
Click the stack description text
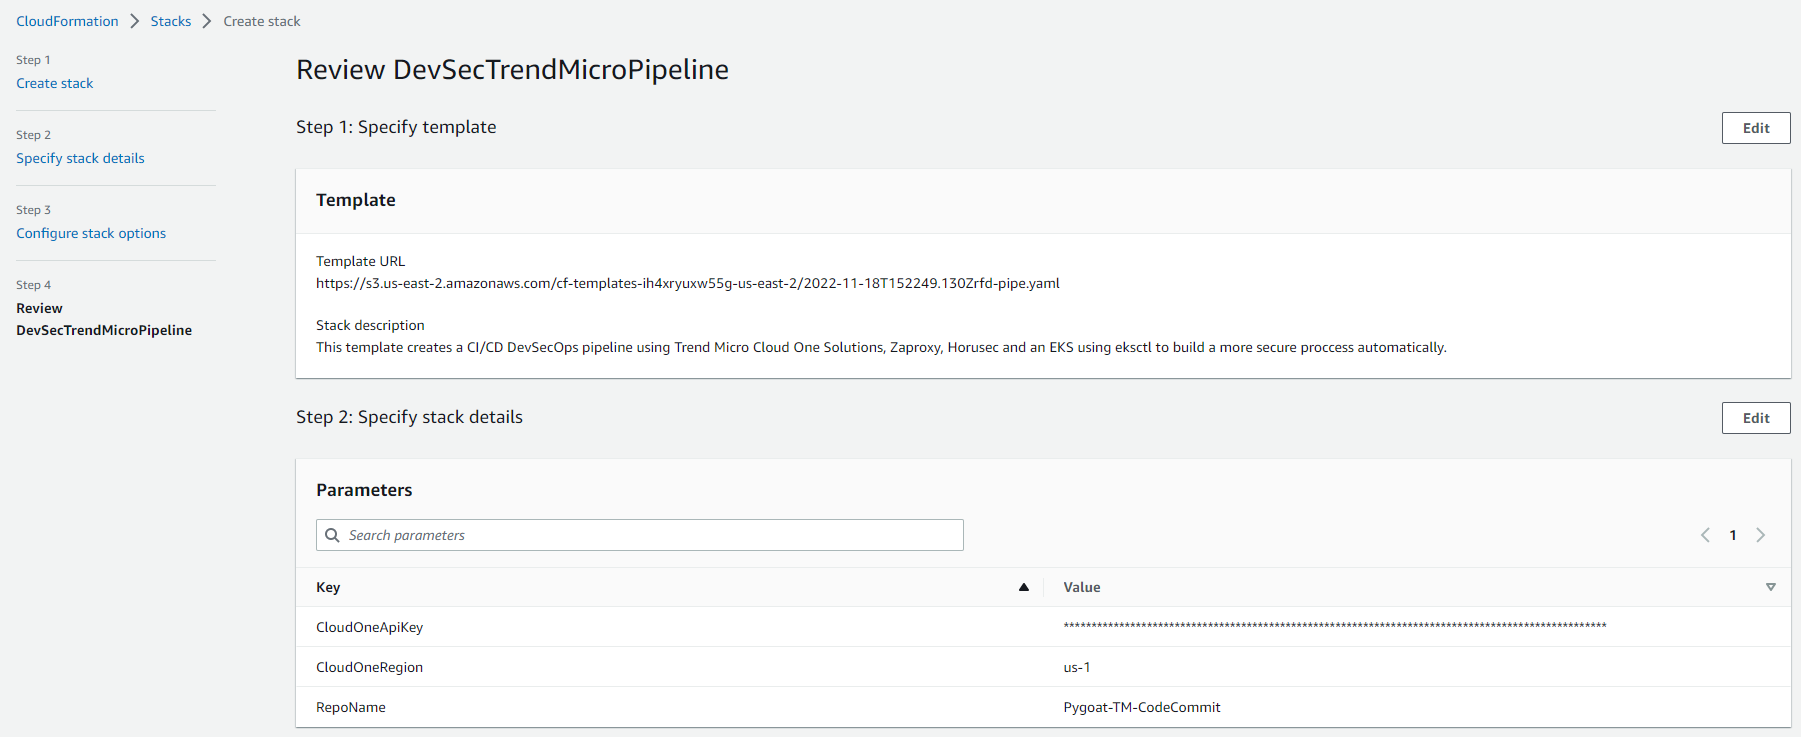coord(881,347)
